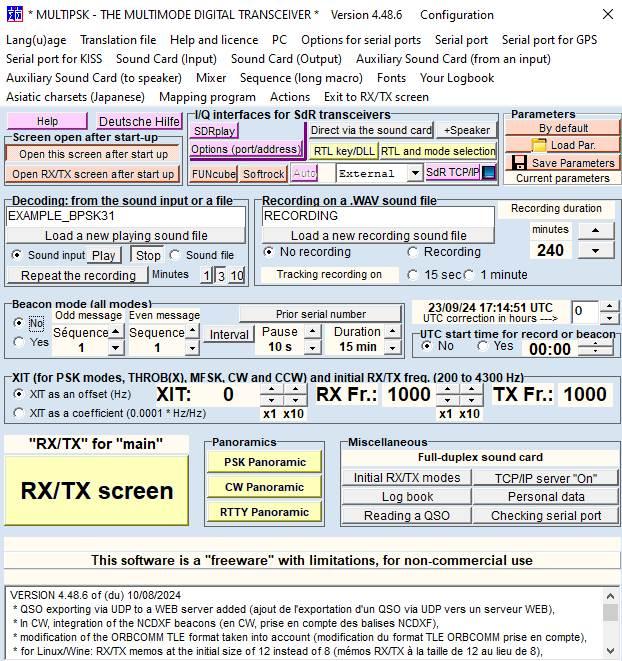Select No recording option

coord(268,252)
